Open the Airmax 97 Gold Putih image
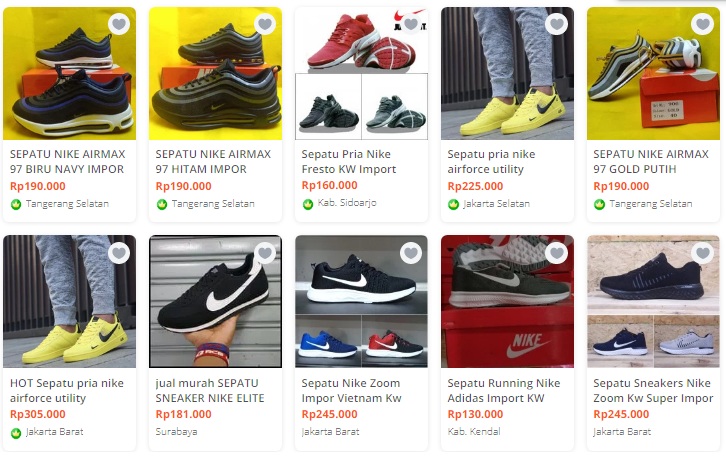726x460 pixels. coord(653,73)
